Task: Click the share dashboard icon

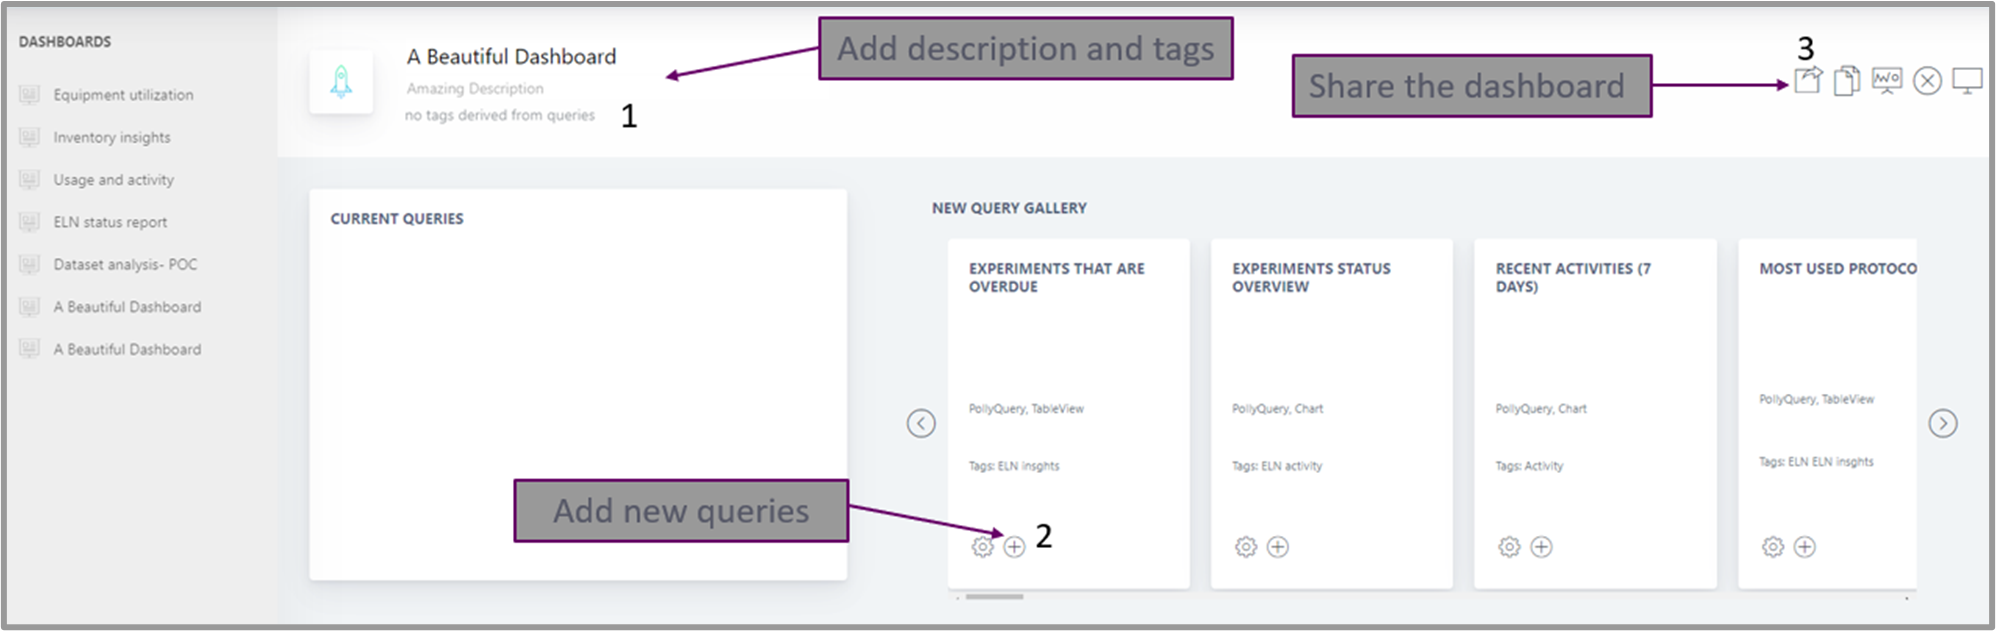Action: click(1807, 80)
